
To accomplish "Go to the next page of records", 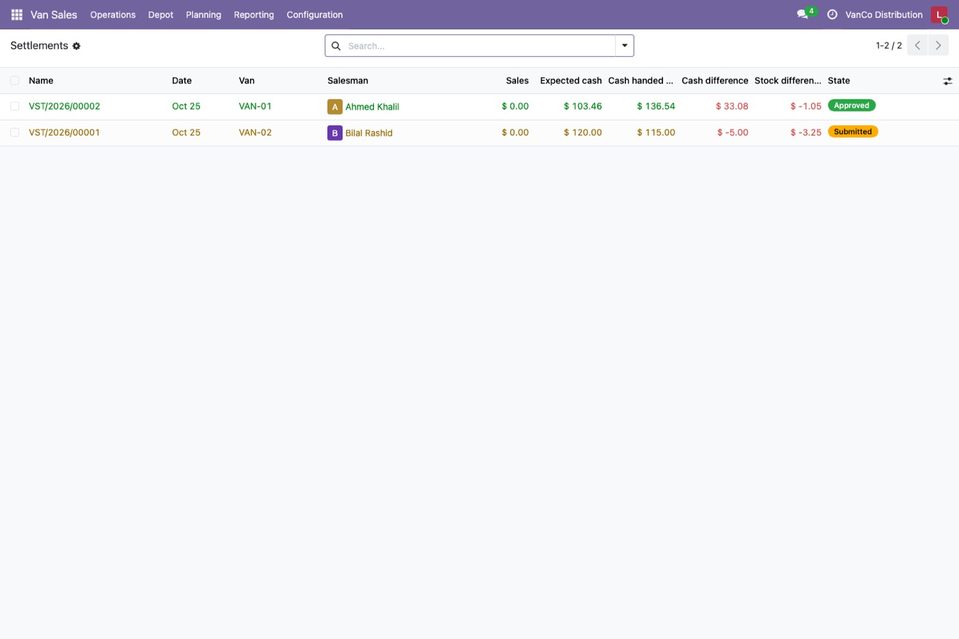I will tap(938, 46).
